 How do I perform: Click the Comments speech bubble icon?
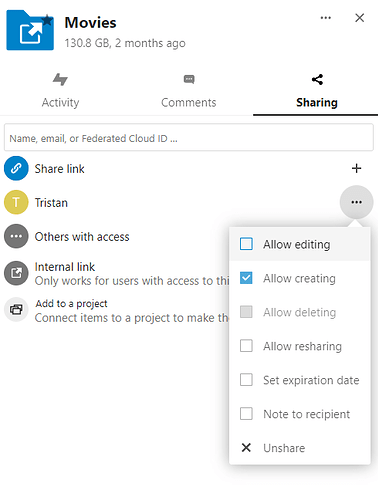pyautogui.click(x=189, y=79)
